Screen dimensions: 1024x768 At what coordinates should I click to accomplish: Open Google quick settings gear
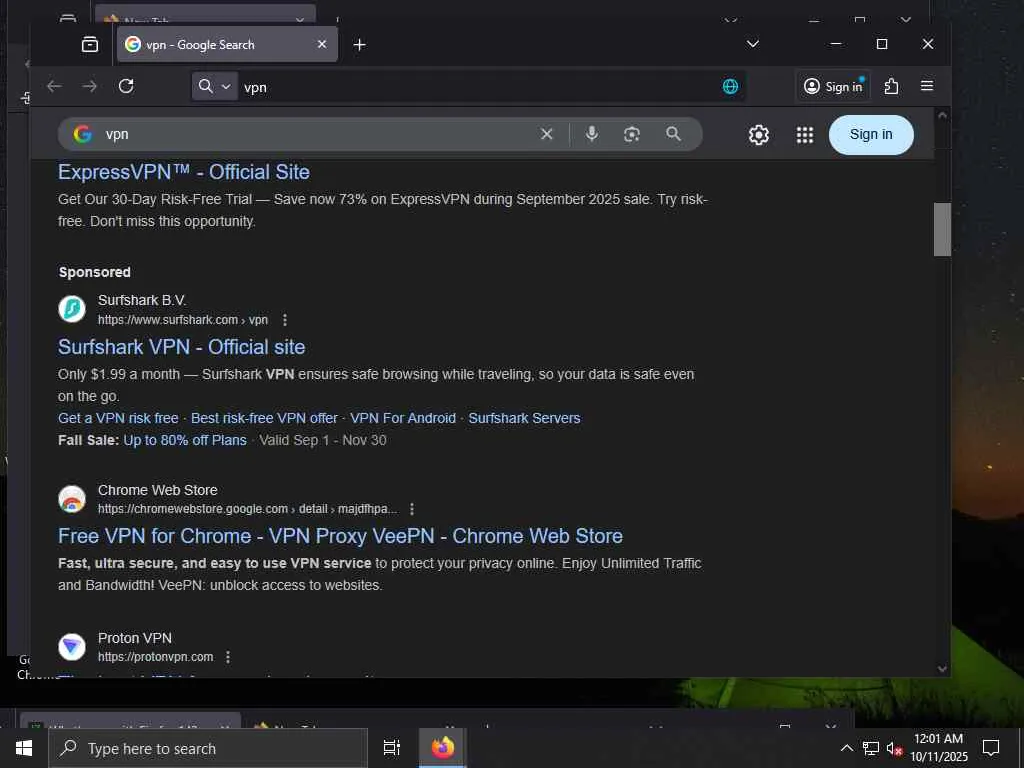758,135
